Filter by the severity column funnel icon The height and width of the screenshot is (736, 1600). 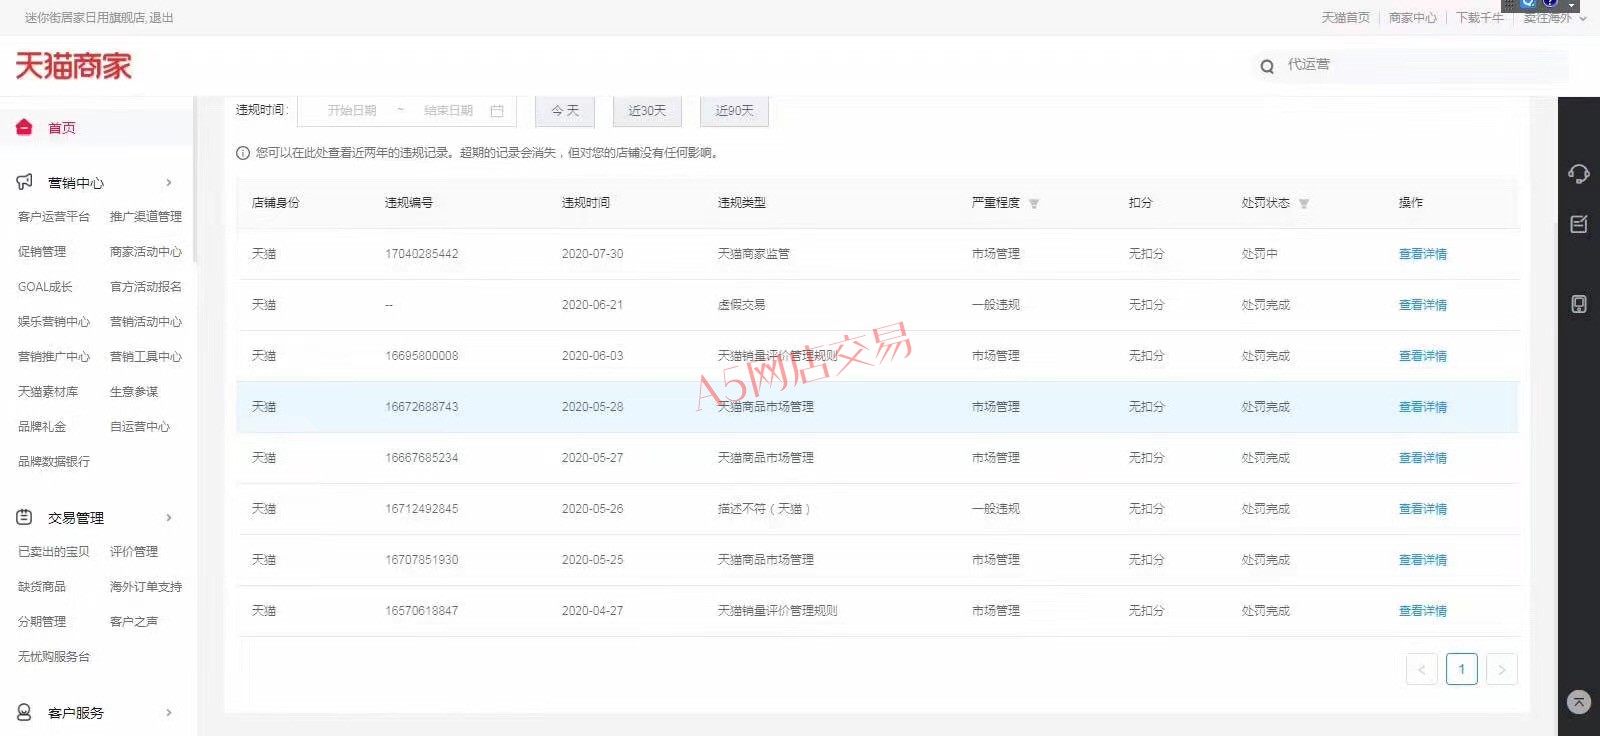(x=1034, y=203)
